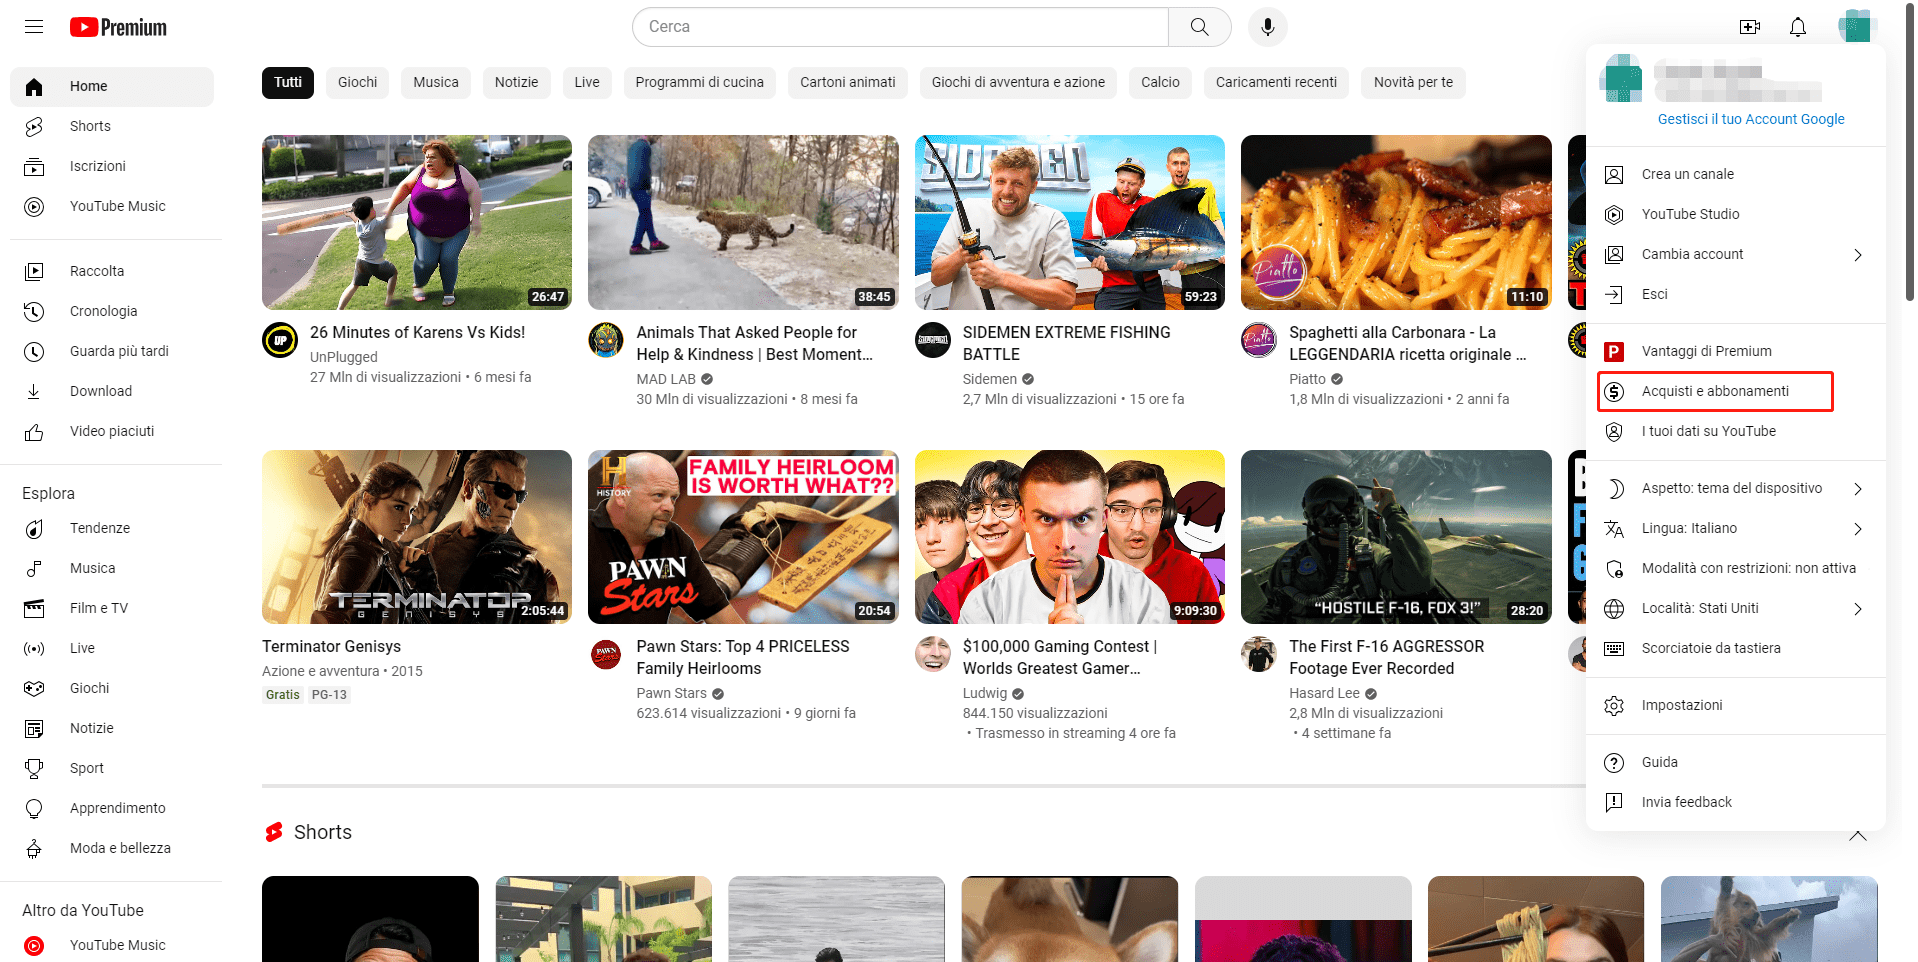Open Cronologia history entry
The image size is (1918, 962).
pos(112,311)
